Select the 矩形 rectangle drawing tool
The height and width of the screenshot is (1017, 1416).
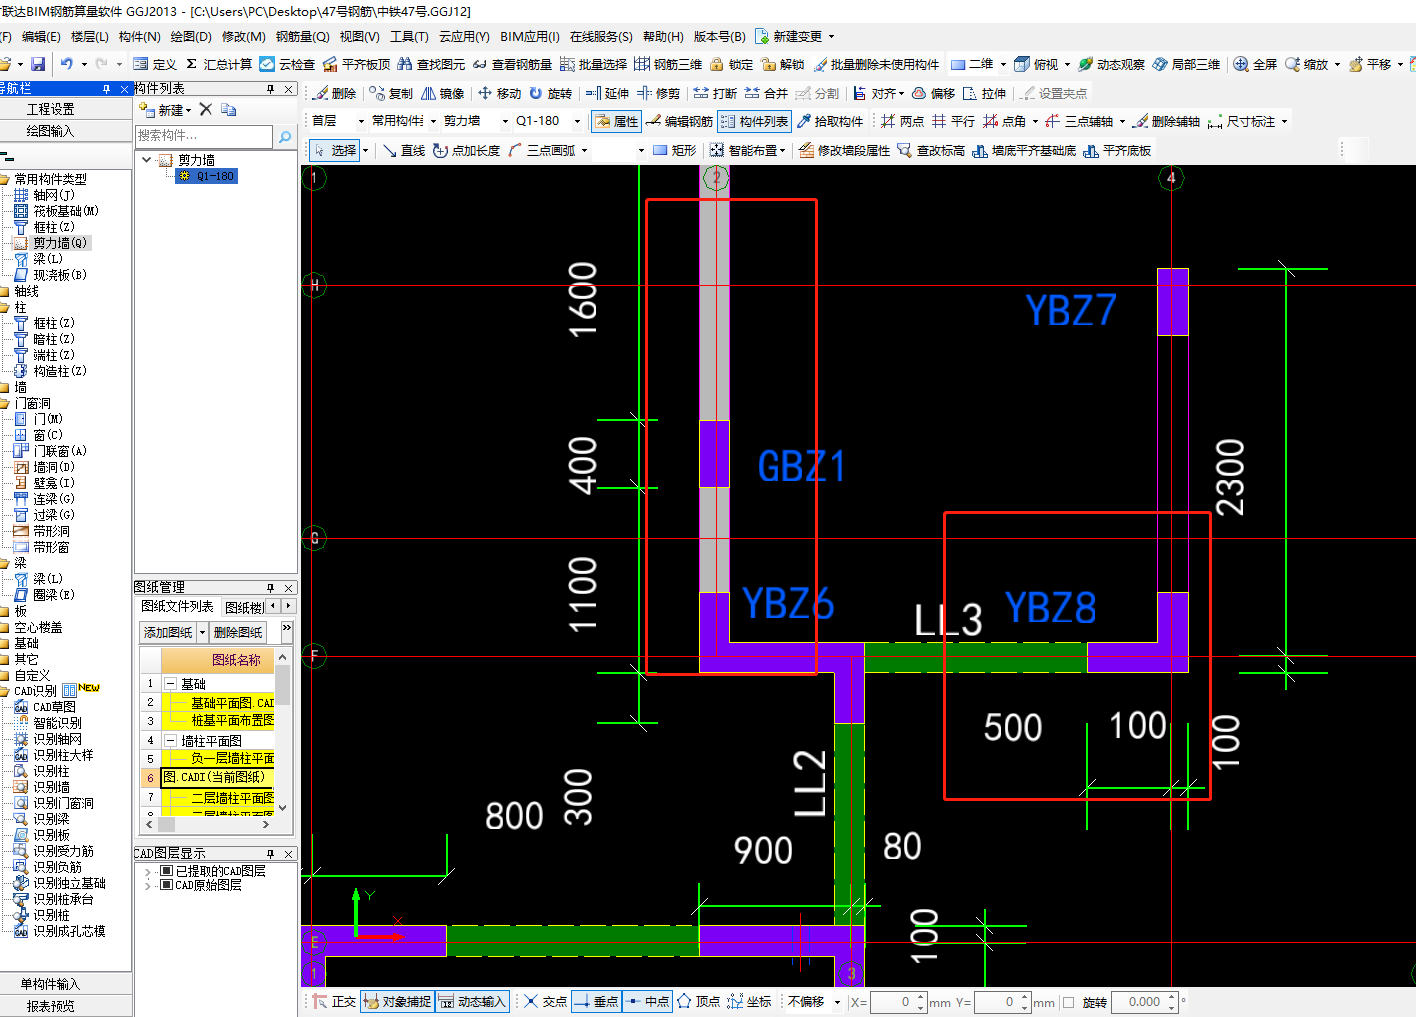point(674,150)
